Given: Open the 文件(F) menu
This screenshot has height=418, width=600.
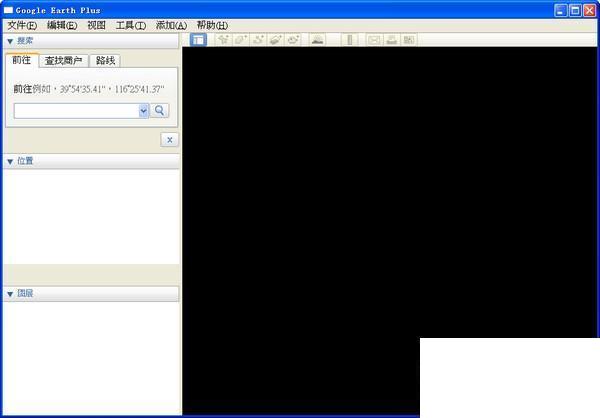Looking at the screenshot, I should [x=22, y=26].
